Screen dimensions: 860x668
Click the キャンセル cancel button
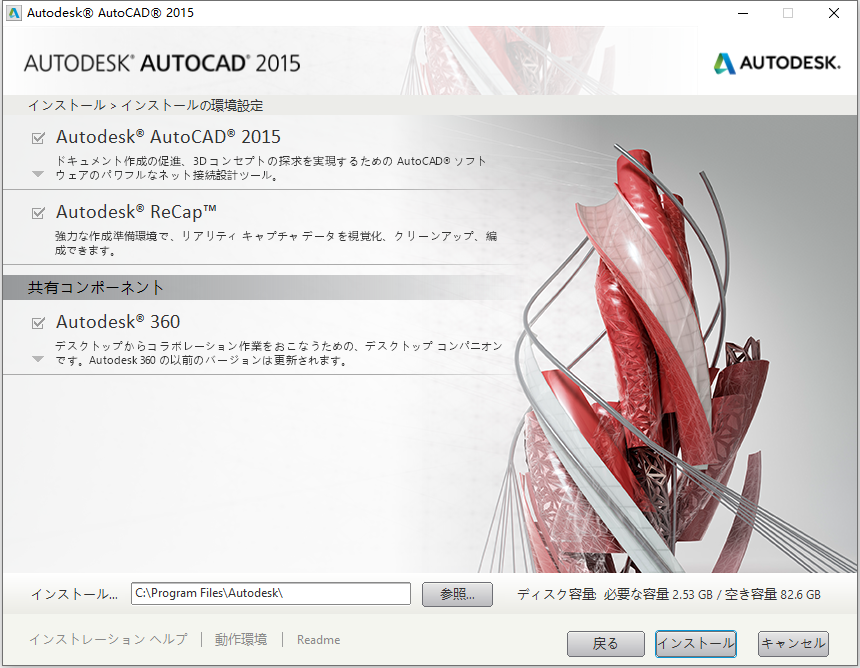[793, 643]
